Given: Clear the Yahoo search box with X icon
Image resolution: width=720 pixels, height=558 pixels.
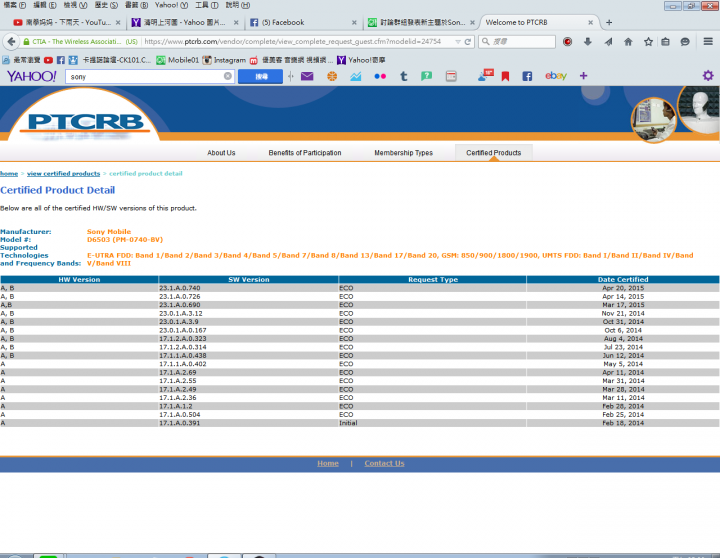Looking at the screenshot, I should point(228,76).
